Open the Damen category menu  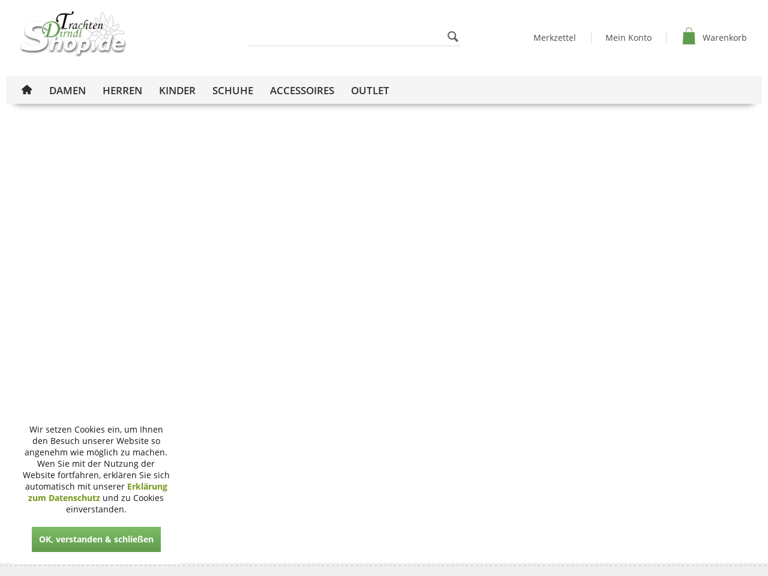click(x=67, y=90)
